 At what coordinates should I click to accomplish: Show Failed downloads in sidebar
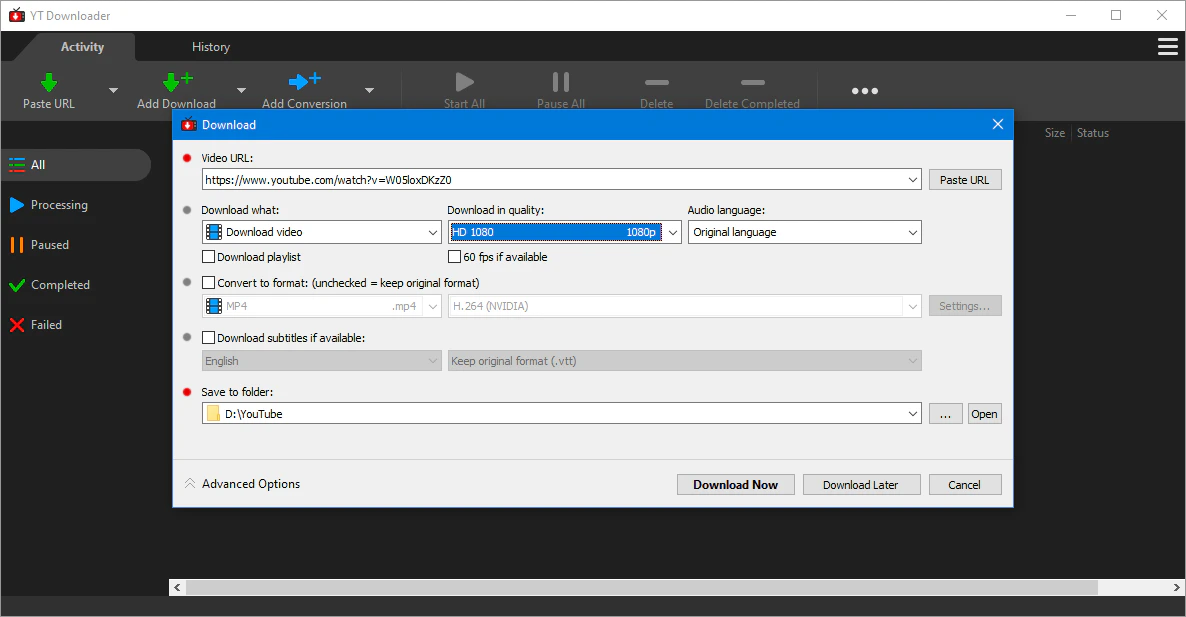[46, 325]
